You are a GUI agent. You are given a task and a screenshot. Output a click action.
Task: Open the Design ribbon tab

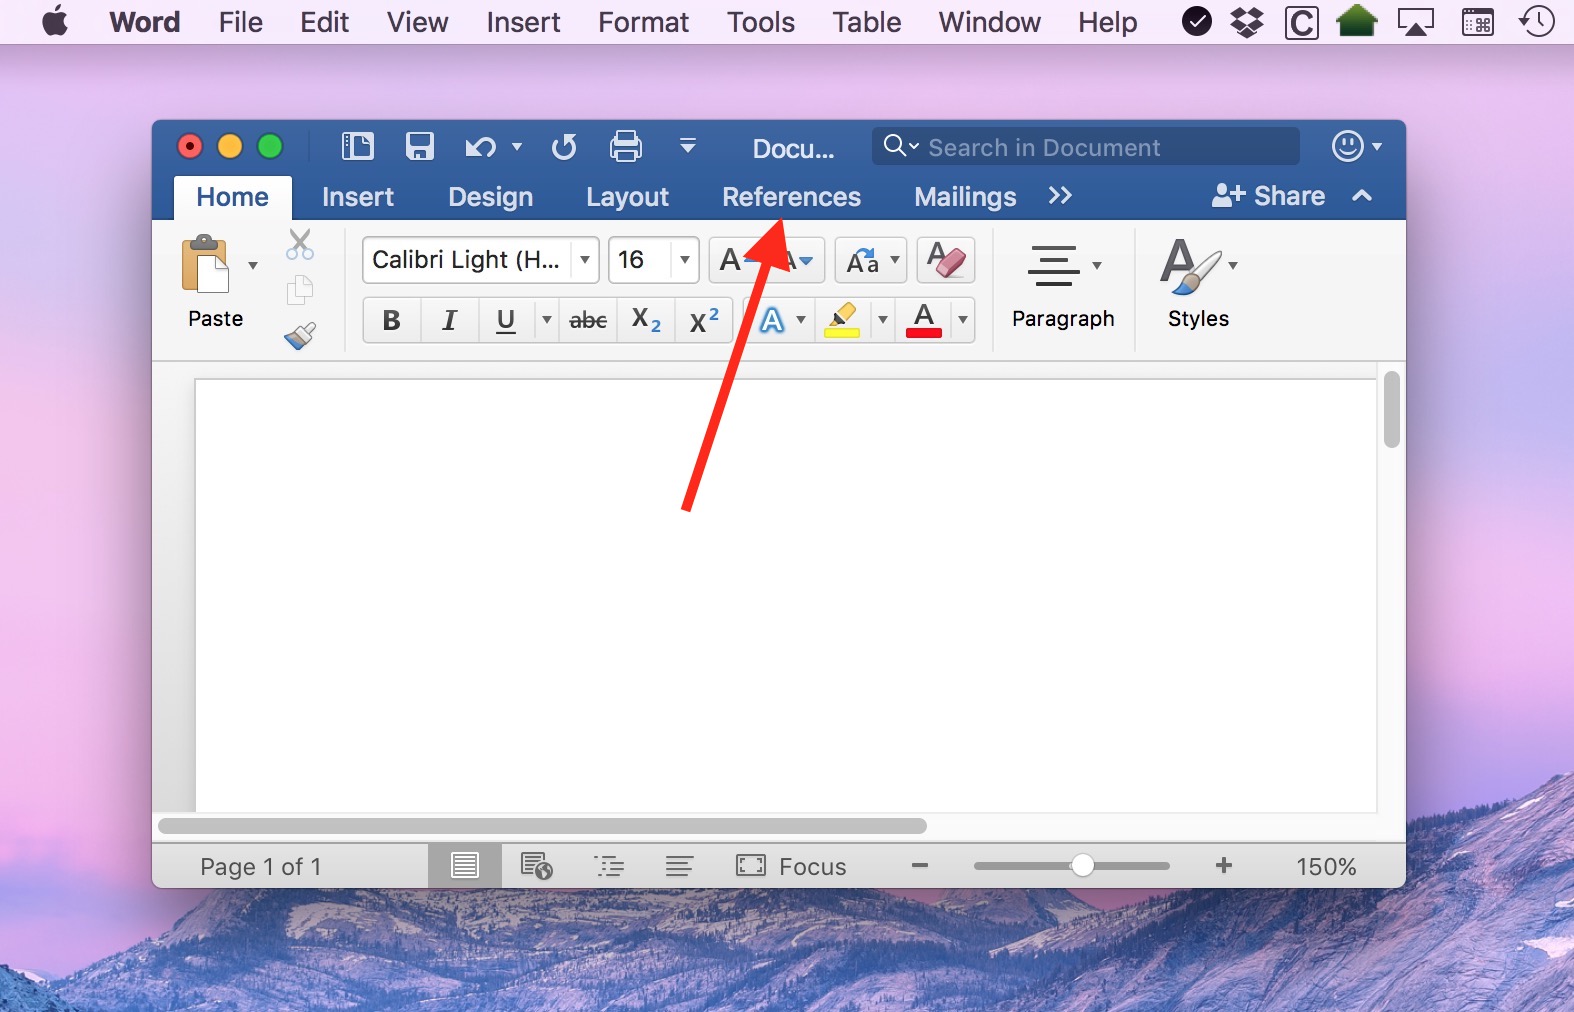pos(490,197)
